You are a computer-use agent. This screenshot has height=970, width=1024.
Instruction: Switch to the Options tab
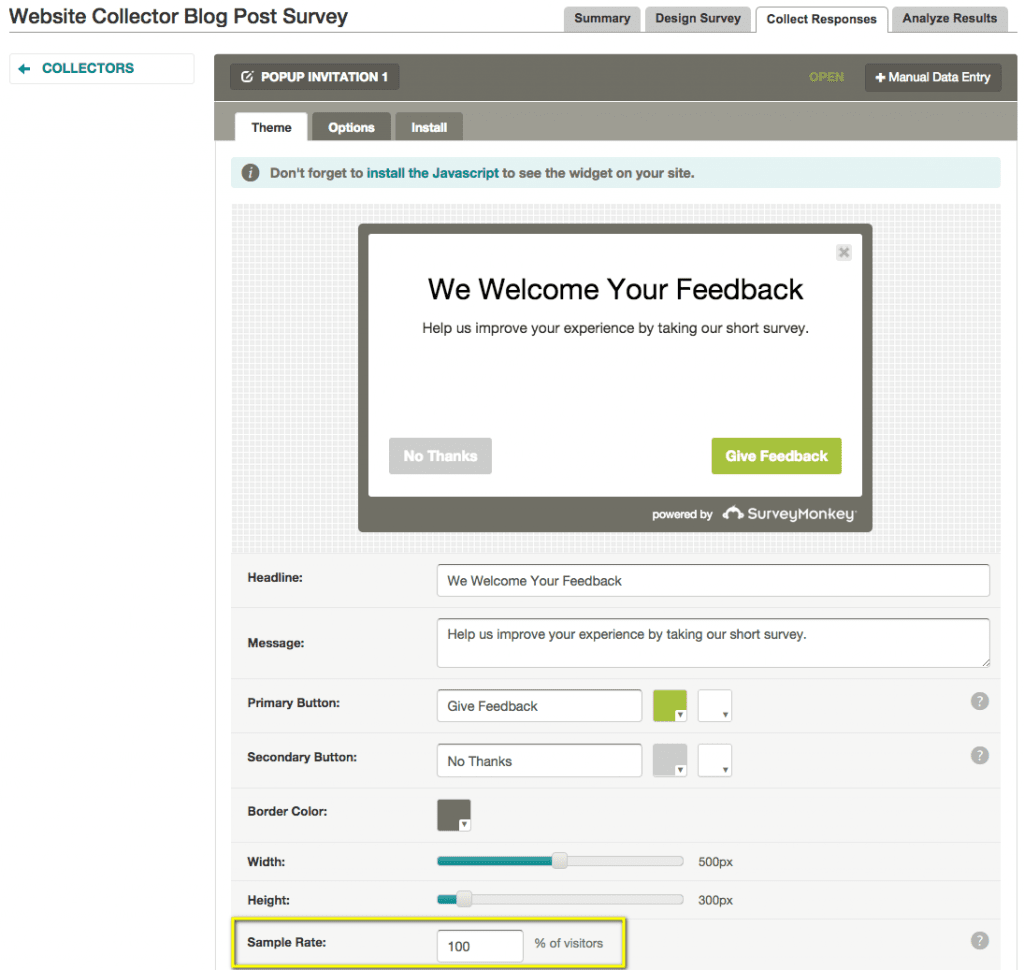pos(350,126)
